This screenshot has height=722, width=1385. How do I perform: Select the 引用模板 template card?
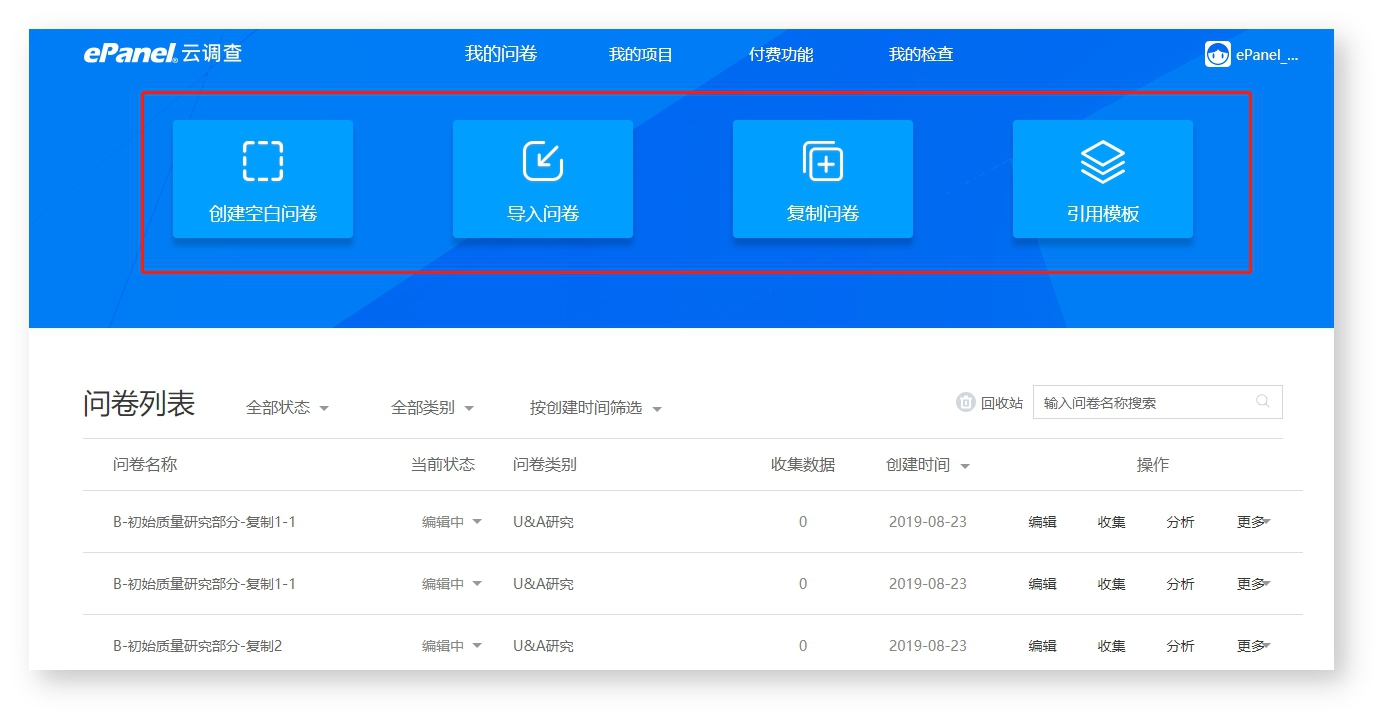(1103, 179)
